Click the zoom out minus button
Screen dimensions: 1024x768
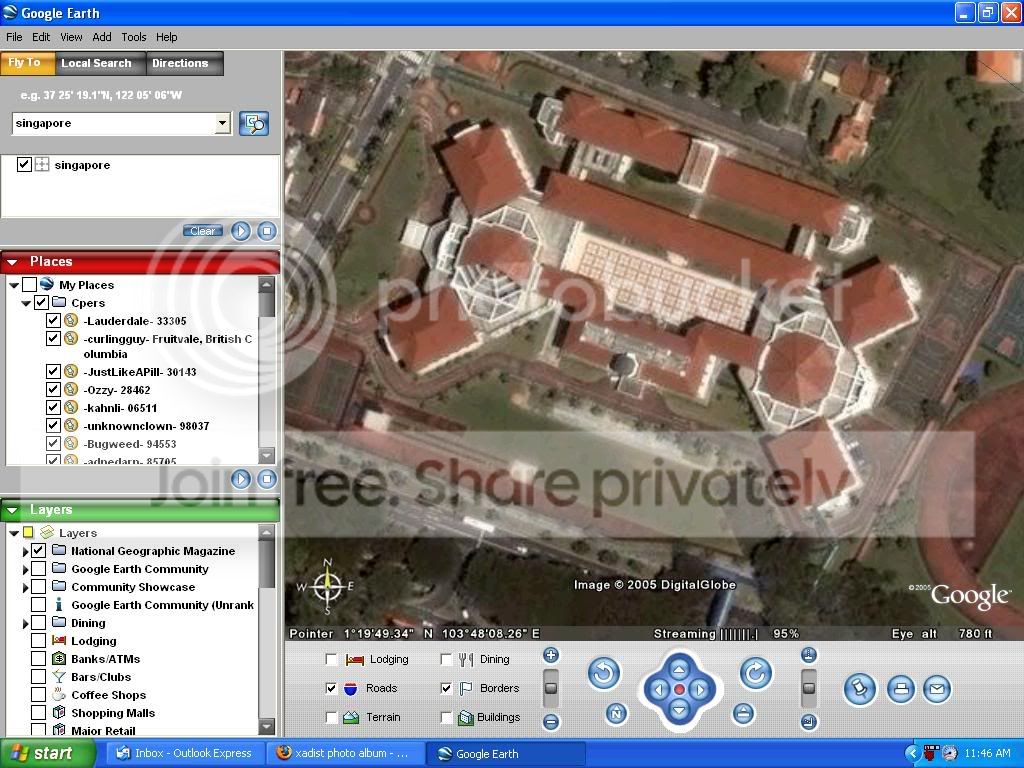551,722
